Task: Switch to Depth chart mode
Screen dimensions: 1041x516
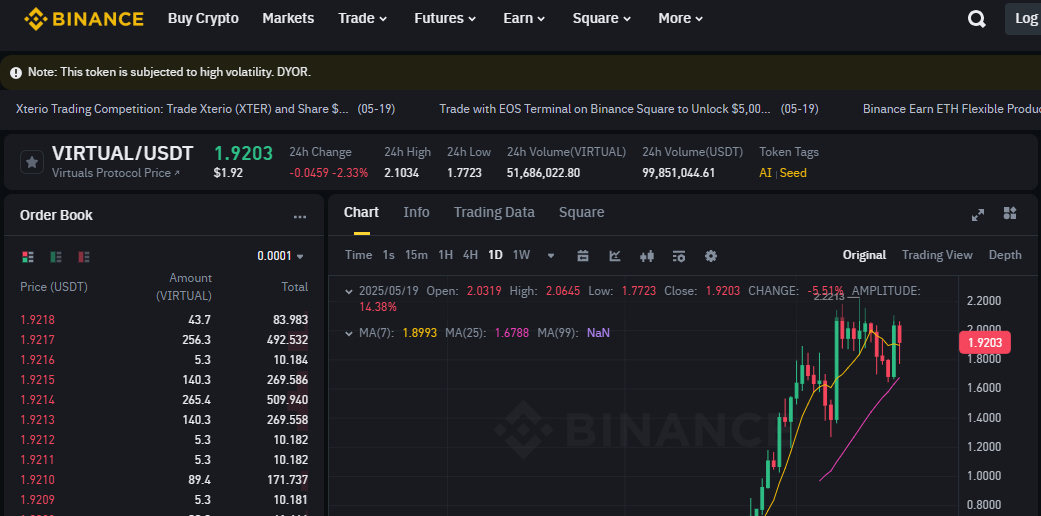Action: pyautogui.click(x=1005, y=255)
